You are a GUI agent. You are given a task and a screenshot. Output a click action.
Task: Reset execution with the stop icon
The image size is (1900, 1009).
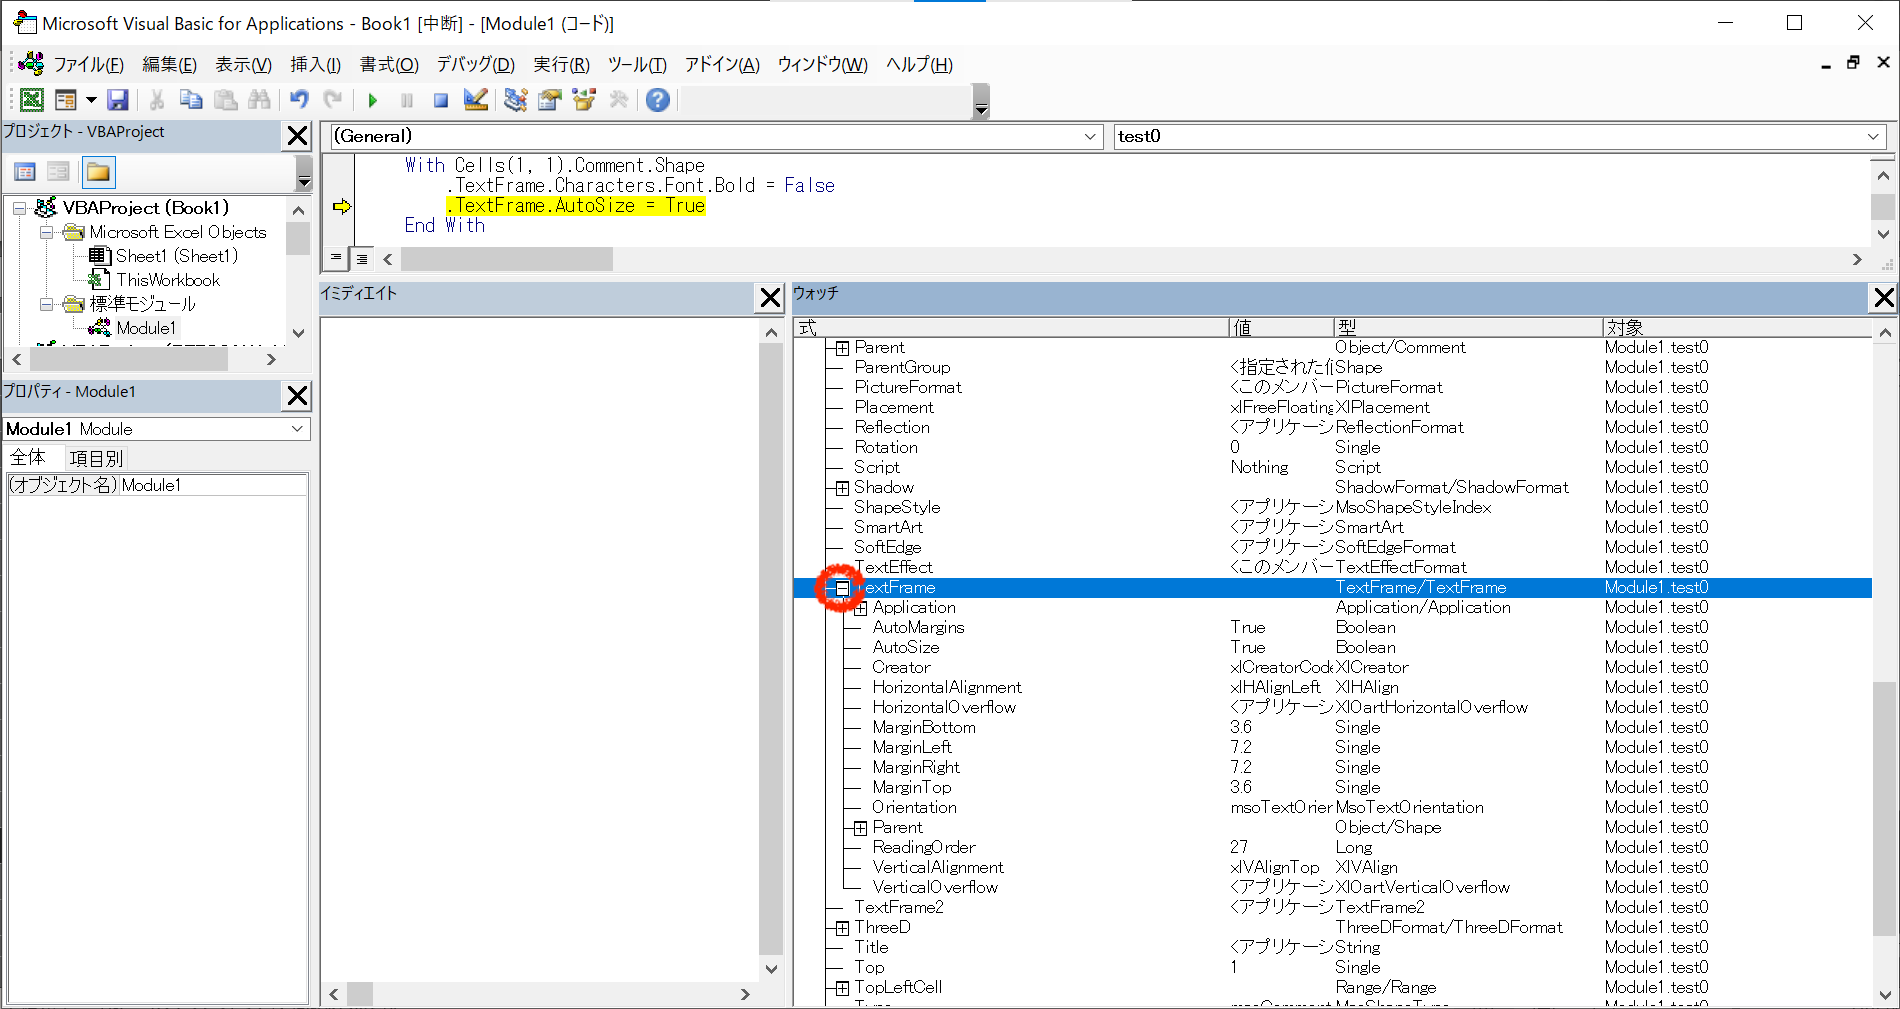click(x=441, y=100)
